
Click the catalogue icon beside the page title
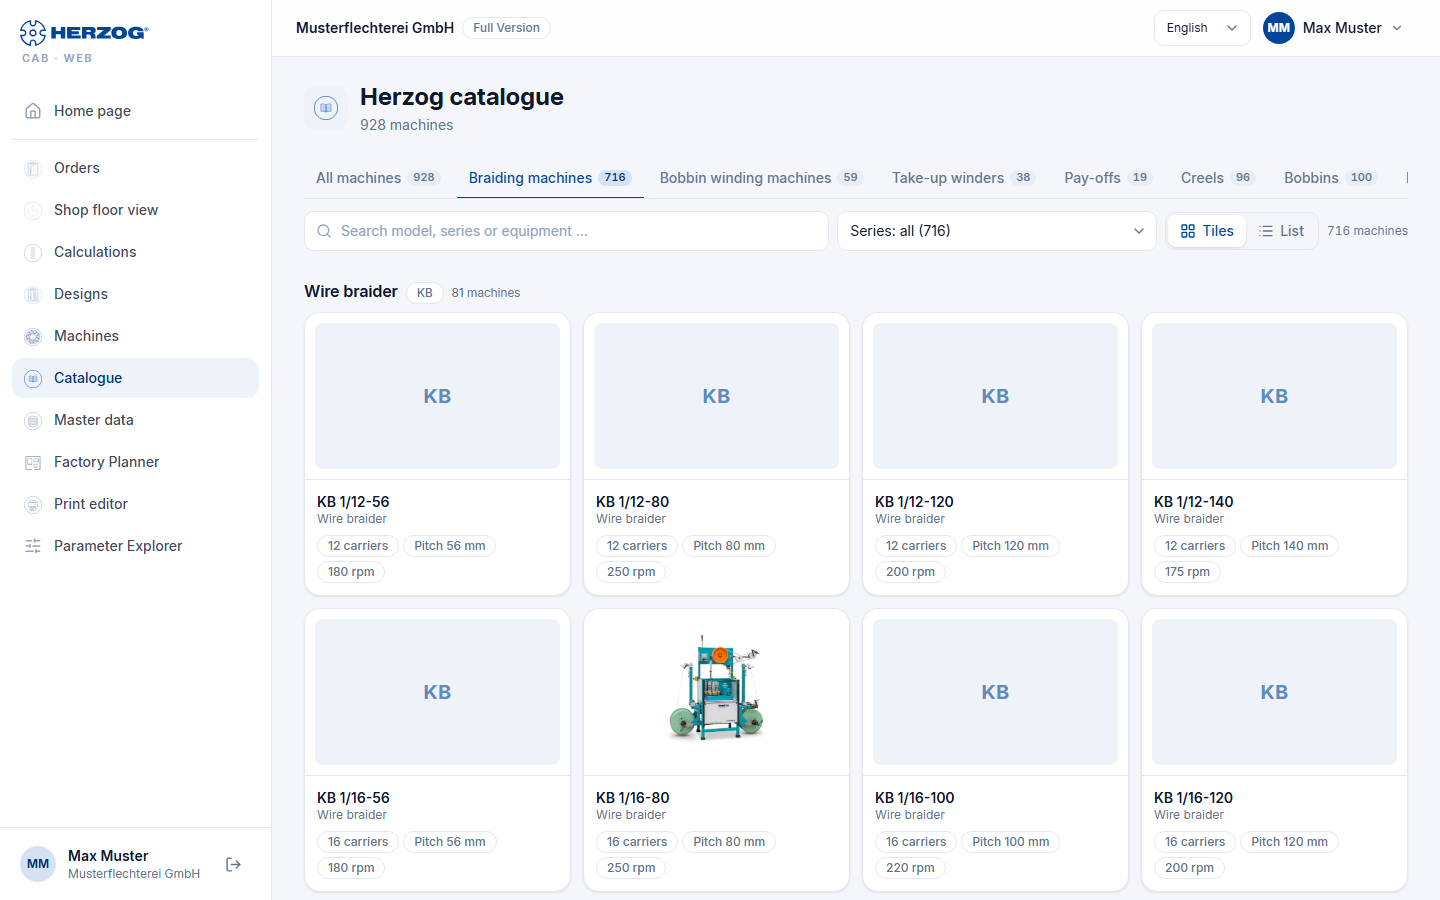coord(326,108)
